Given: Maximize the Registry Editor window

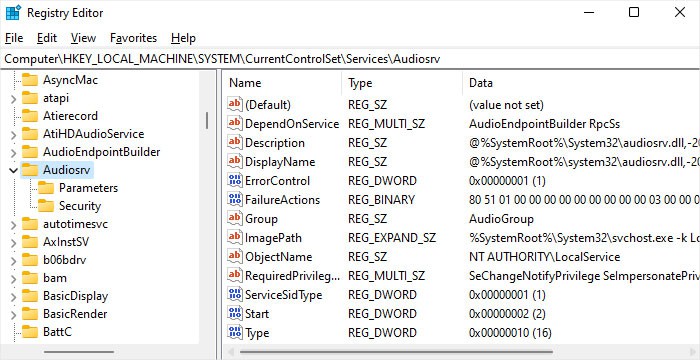Looking at the screenshot, I should coord(633,12).
